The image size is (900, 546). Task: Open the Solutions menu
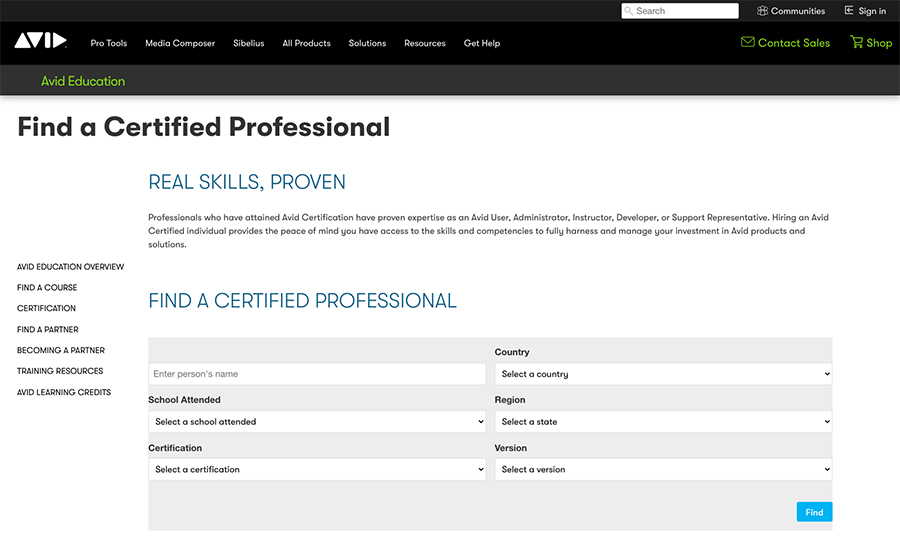(367, 43)
